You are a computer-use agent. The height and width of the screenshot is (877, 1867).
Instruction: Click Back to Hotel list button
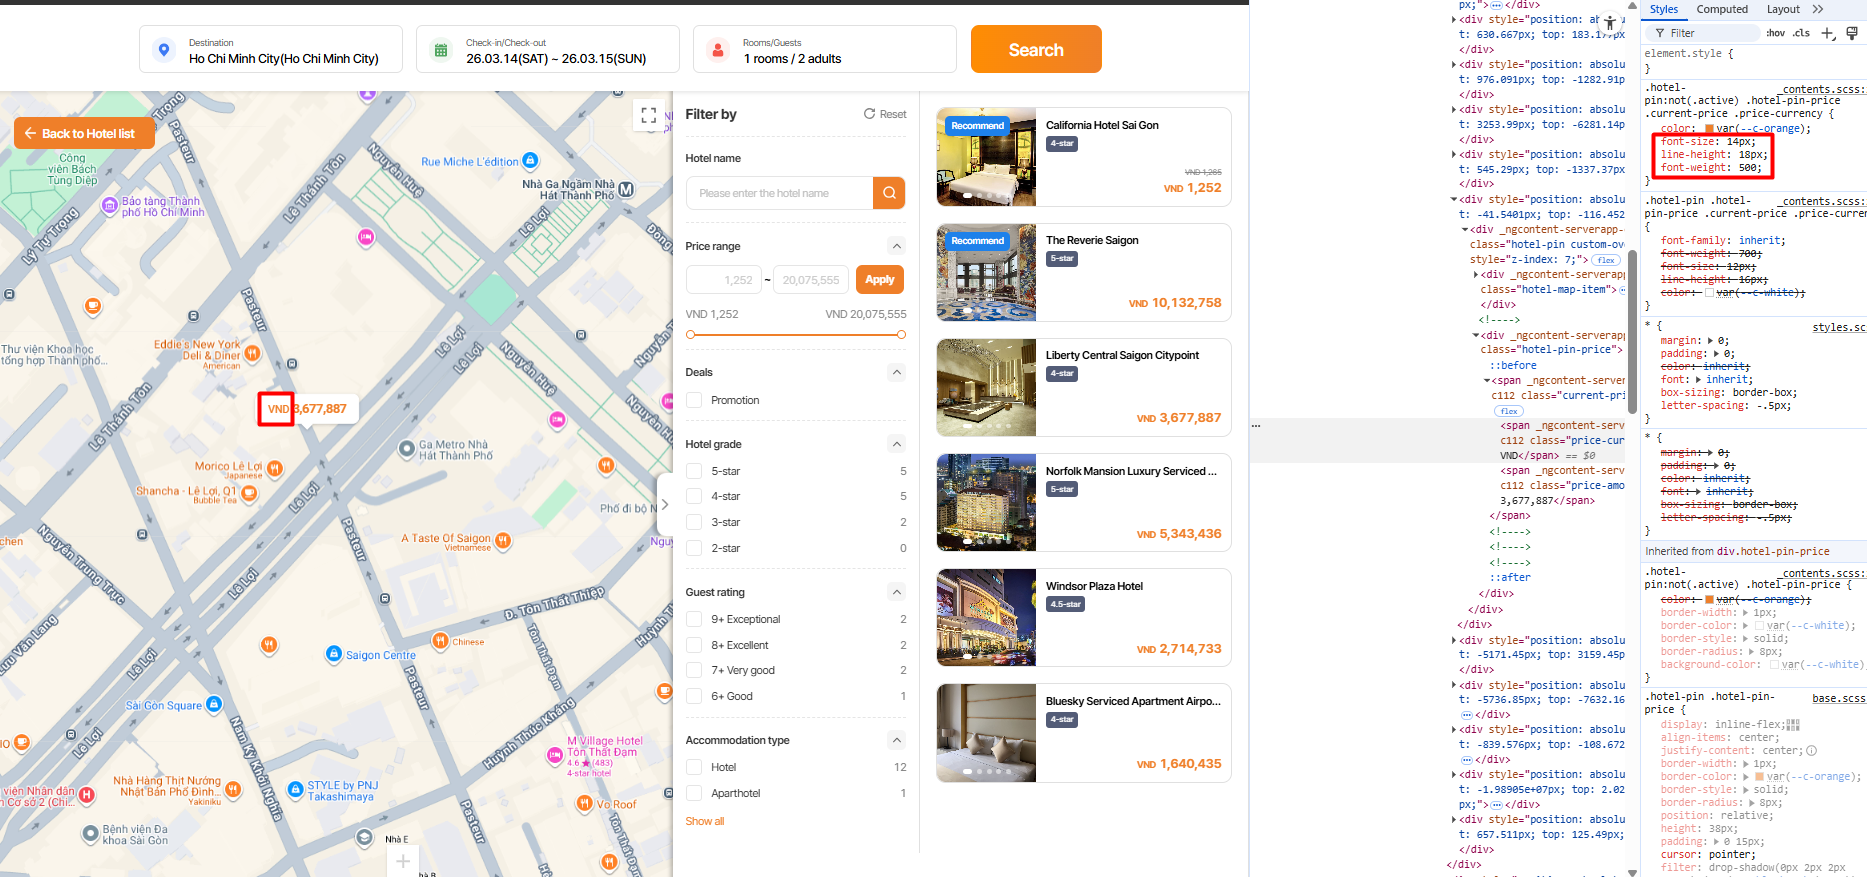84,133
